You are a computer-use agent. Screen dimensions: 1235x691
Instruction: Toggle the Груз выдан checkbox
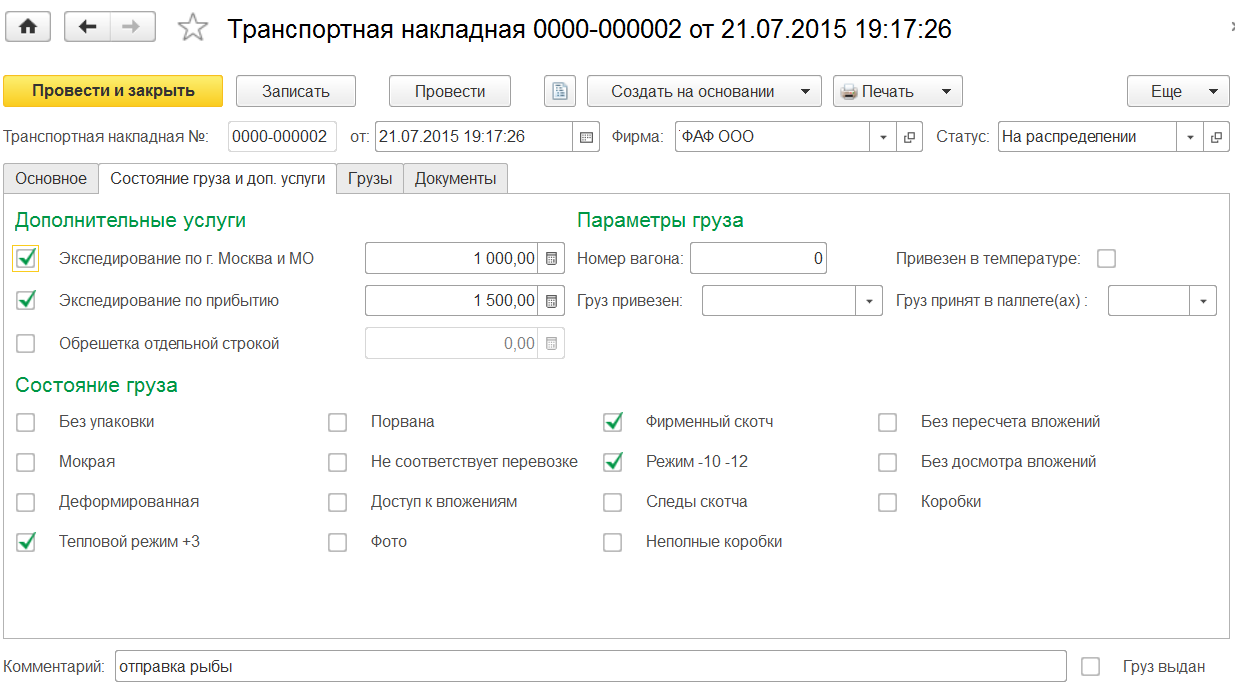pyautogui.click(x=1091, y=666)
